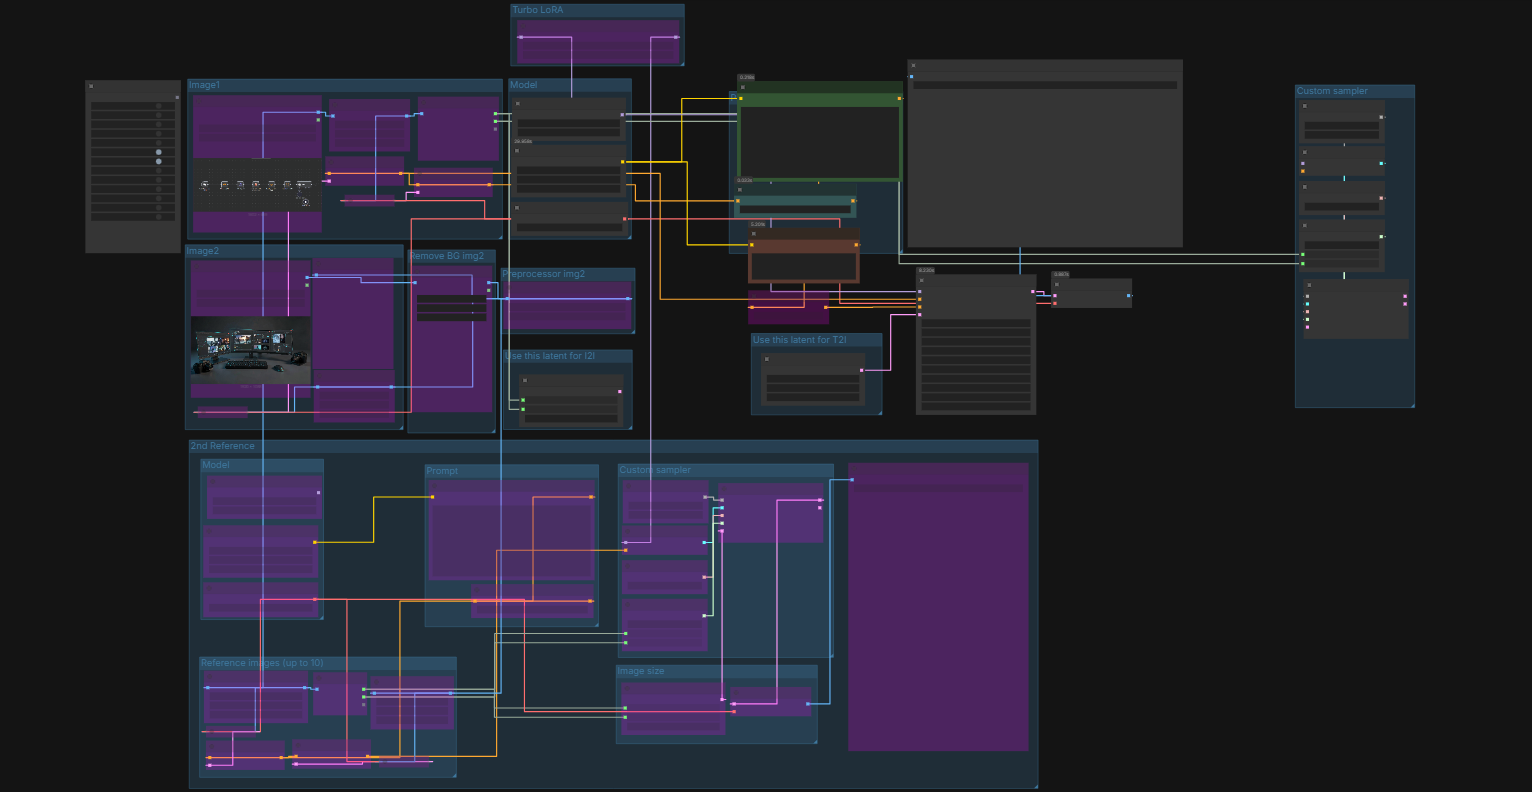The width and height of the screenshot is (1532, 792).
Task: Select the 2nd Reference group header
Action: click(x=223, y=446)
